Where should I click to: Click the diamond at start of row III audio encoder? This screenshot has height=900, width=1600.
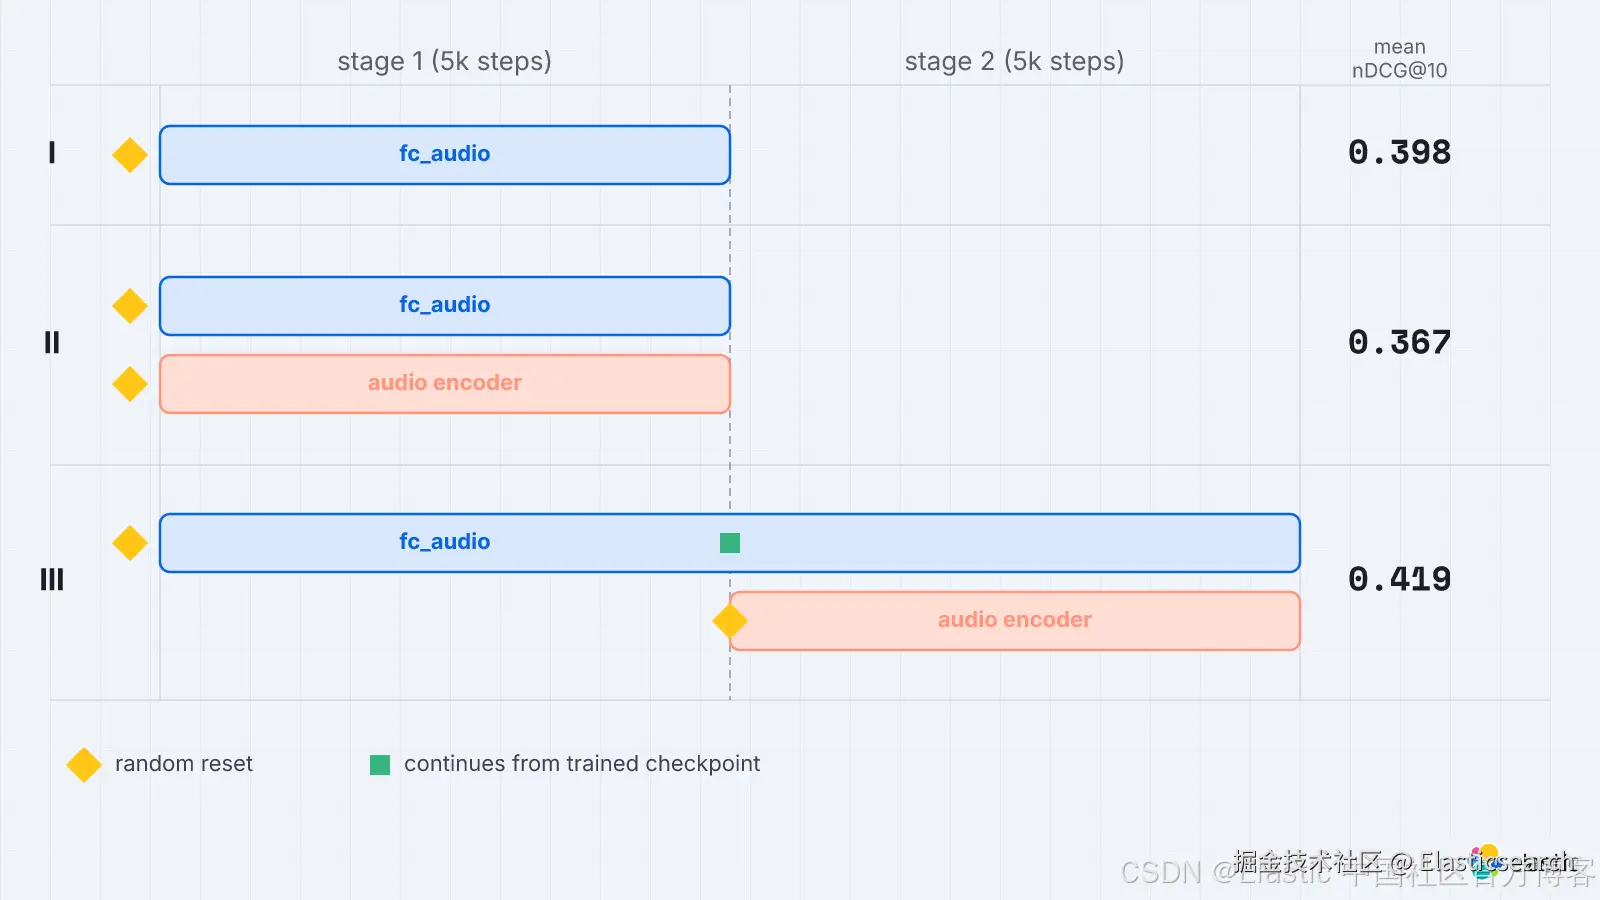pyautogui.click(x=730, y=621)
